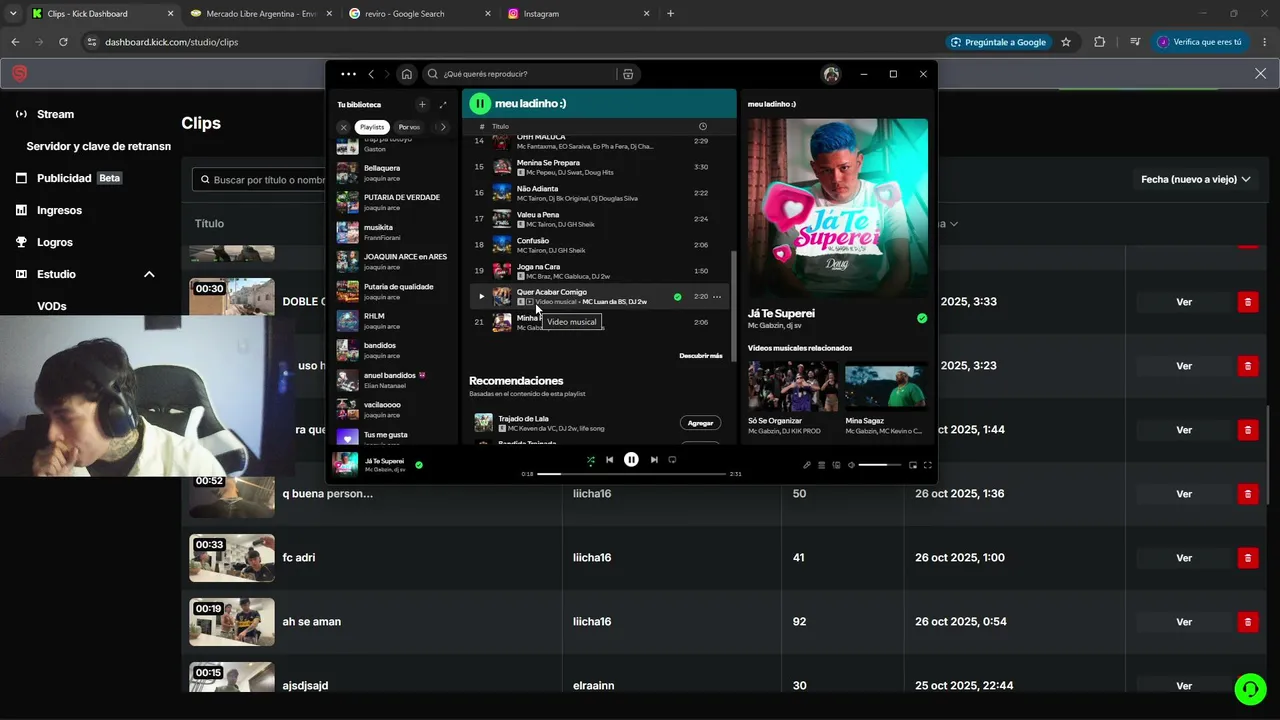Image resolution: width=1280 pixels, height=720 pixels.
Task: Toggle repeat mode in the Spotify player
Action: 672,460
